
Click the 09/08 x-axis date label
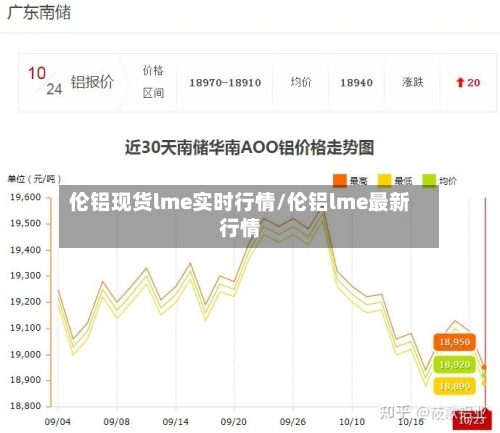116,422
